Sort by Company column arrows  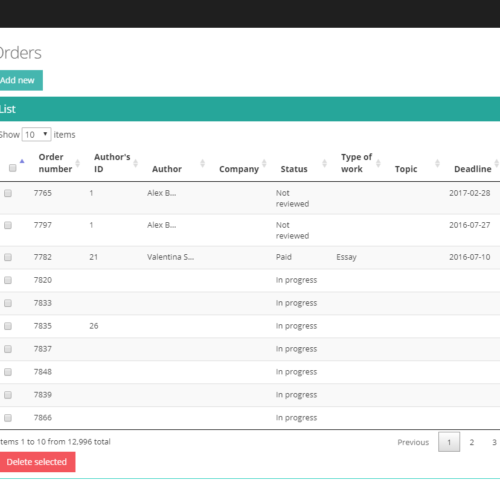point(264,163)
